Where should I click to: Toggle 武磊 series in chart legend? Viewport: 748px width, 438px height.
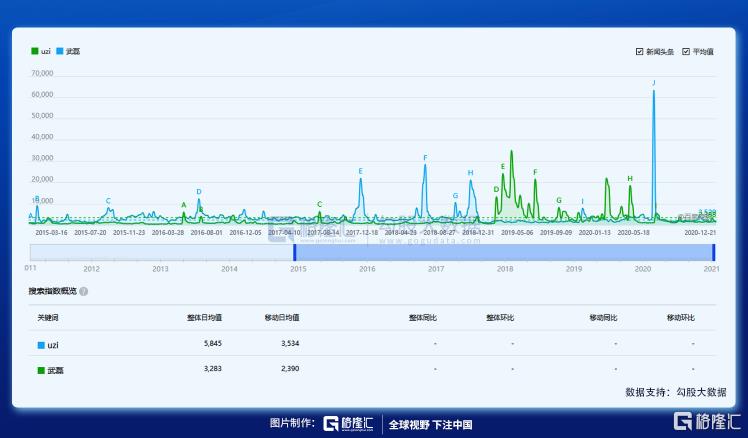click(x=68, y=51)
